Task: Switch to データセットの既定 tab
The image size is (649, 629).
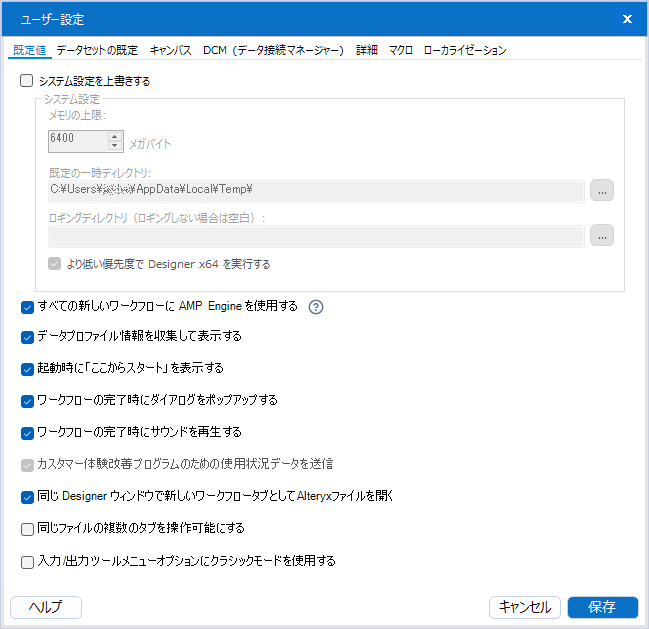Action: (97, 50)
